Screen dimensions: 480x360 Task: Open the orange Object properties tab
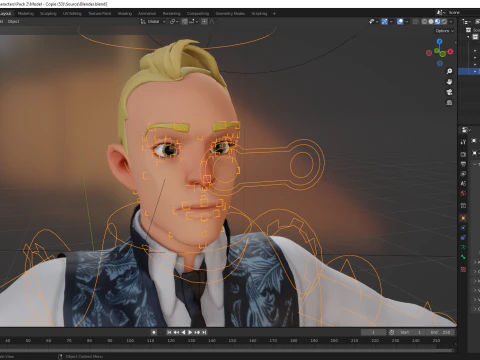click(463, 218)
